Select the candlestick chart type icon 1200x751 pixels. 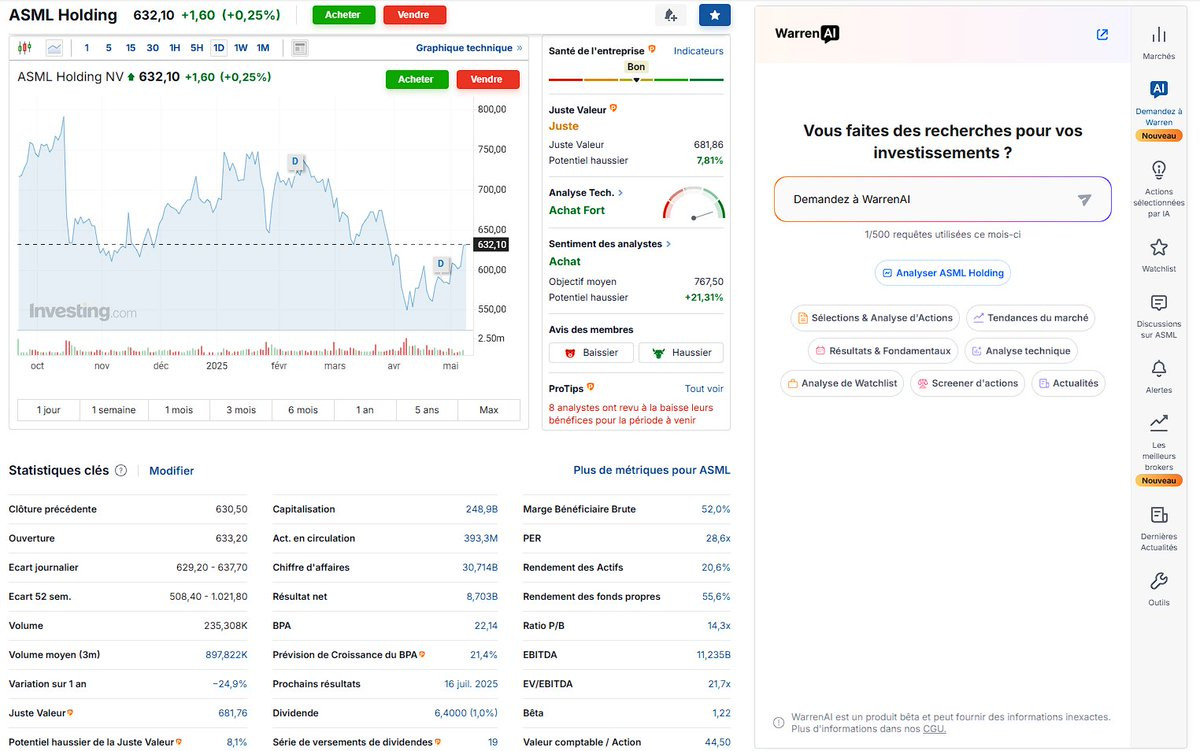(x=26, y=48)
